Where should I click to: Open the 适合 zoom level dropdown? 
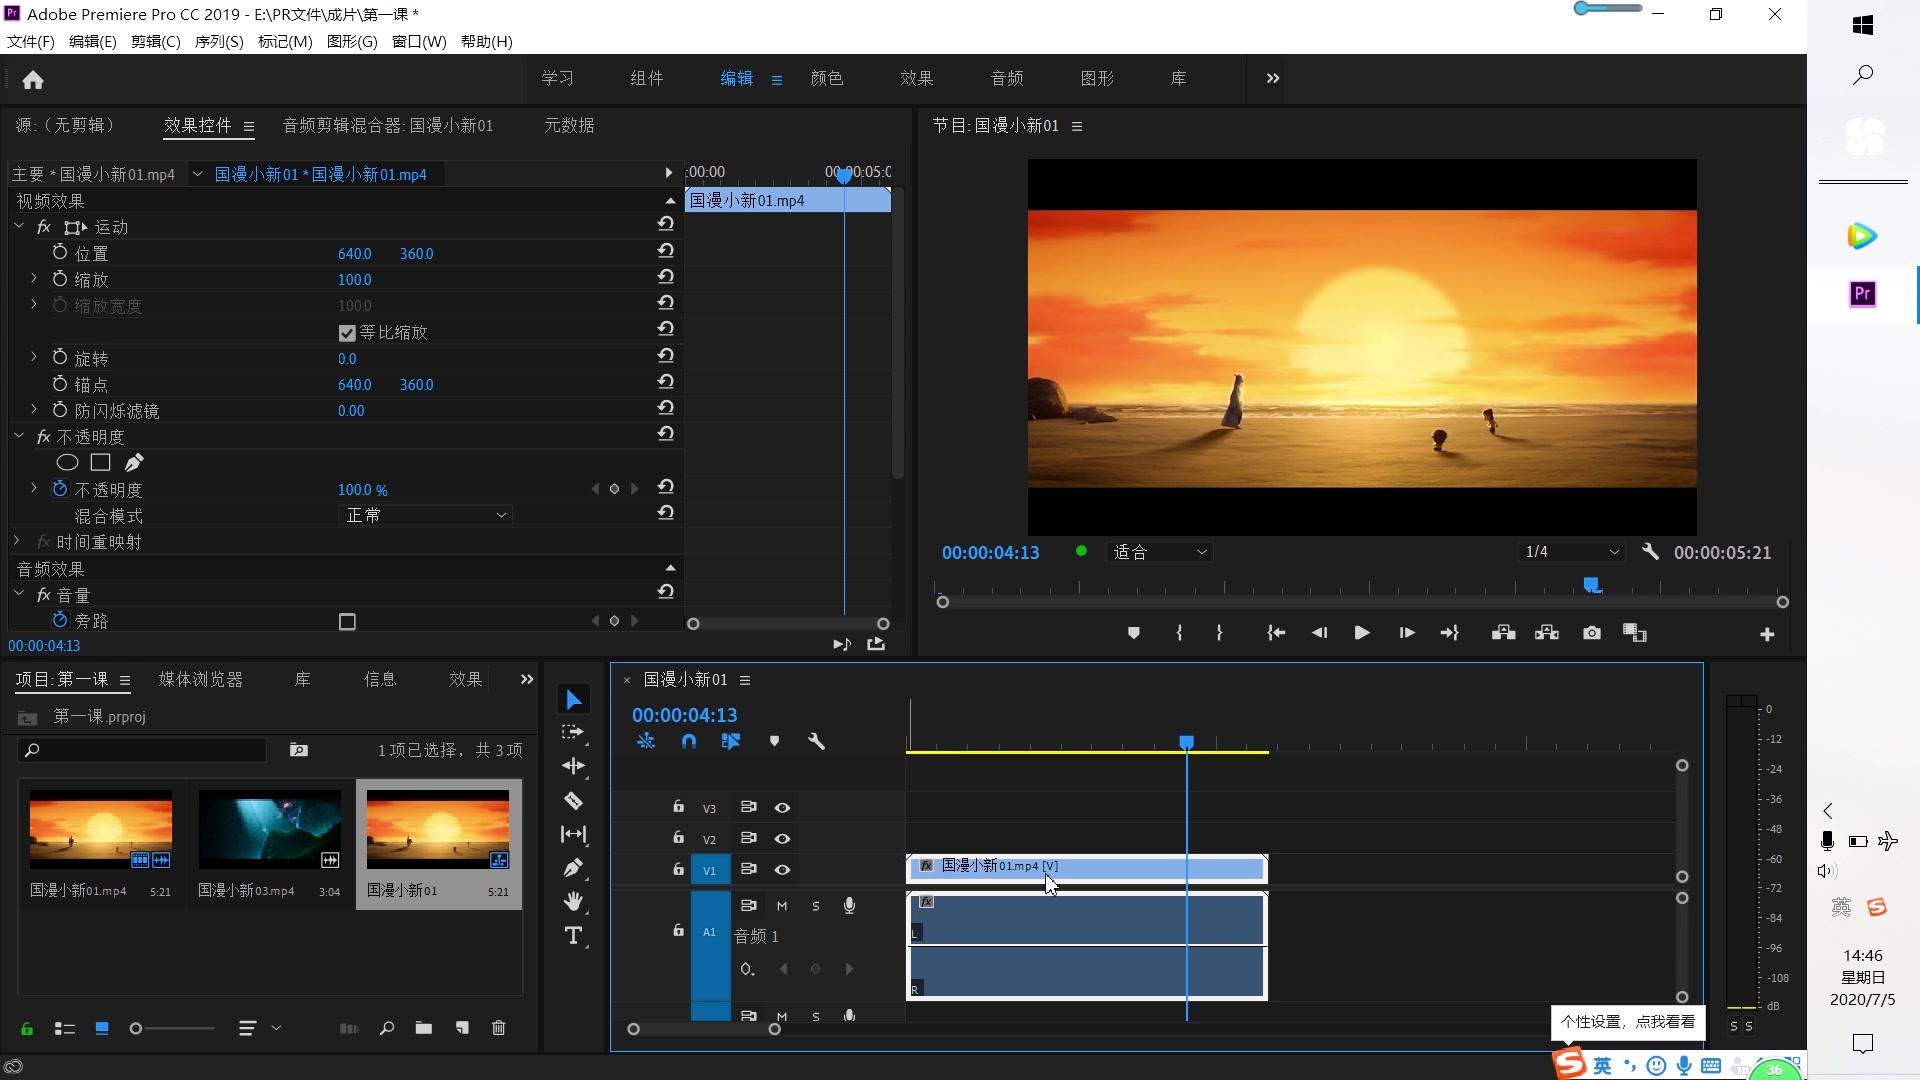tap(1160, 552)
